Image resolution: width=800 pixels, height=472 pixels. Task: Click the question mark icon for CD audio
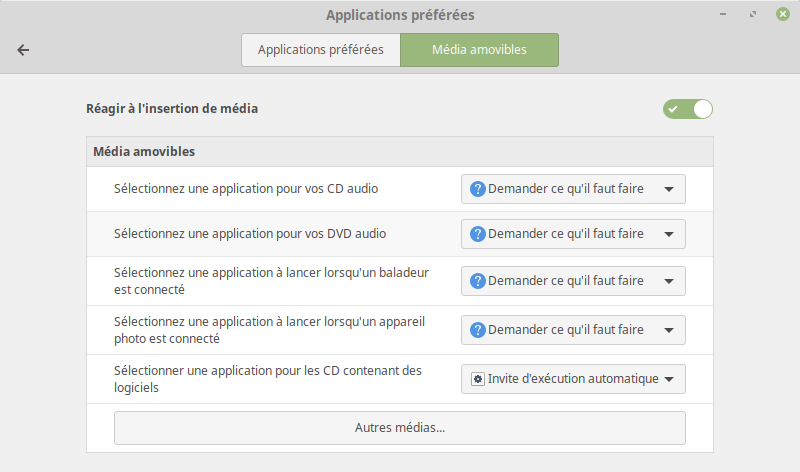pyautogui.click(x=478, y=189)
